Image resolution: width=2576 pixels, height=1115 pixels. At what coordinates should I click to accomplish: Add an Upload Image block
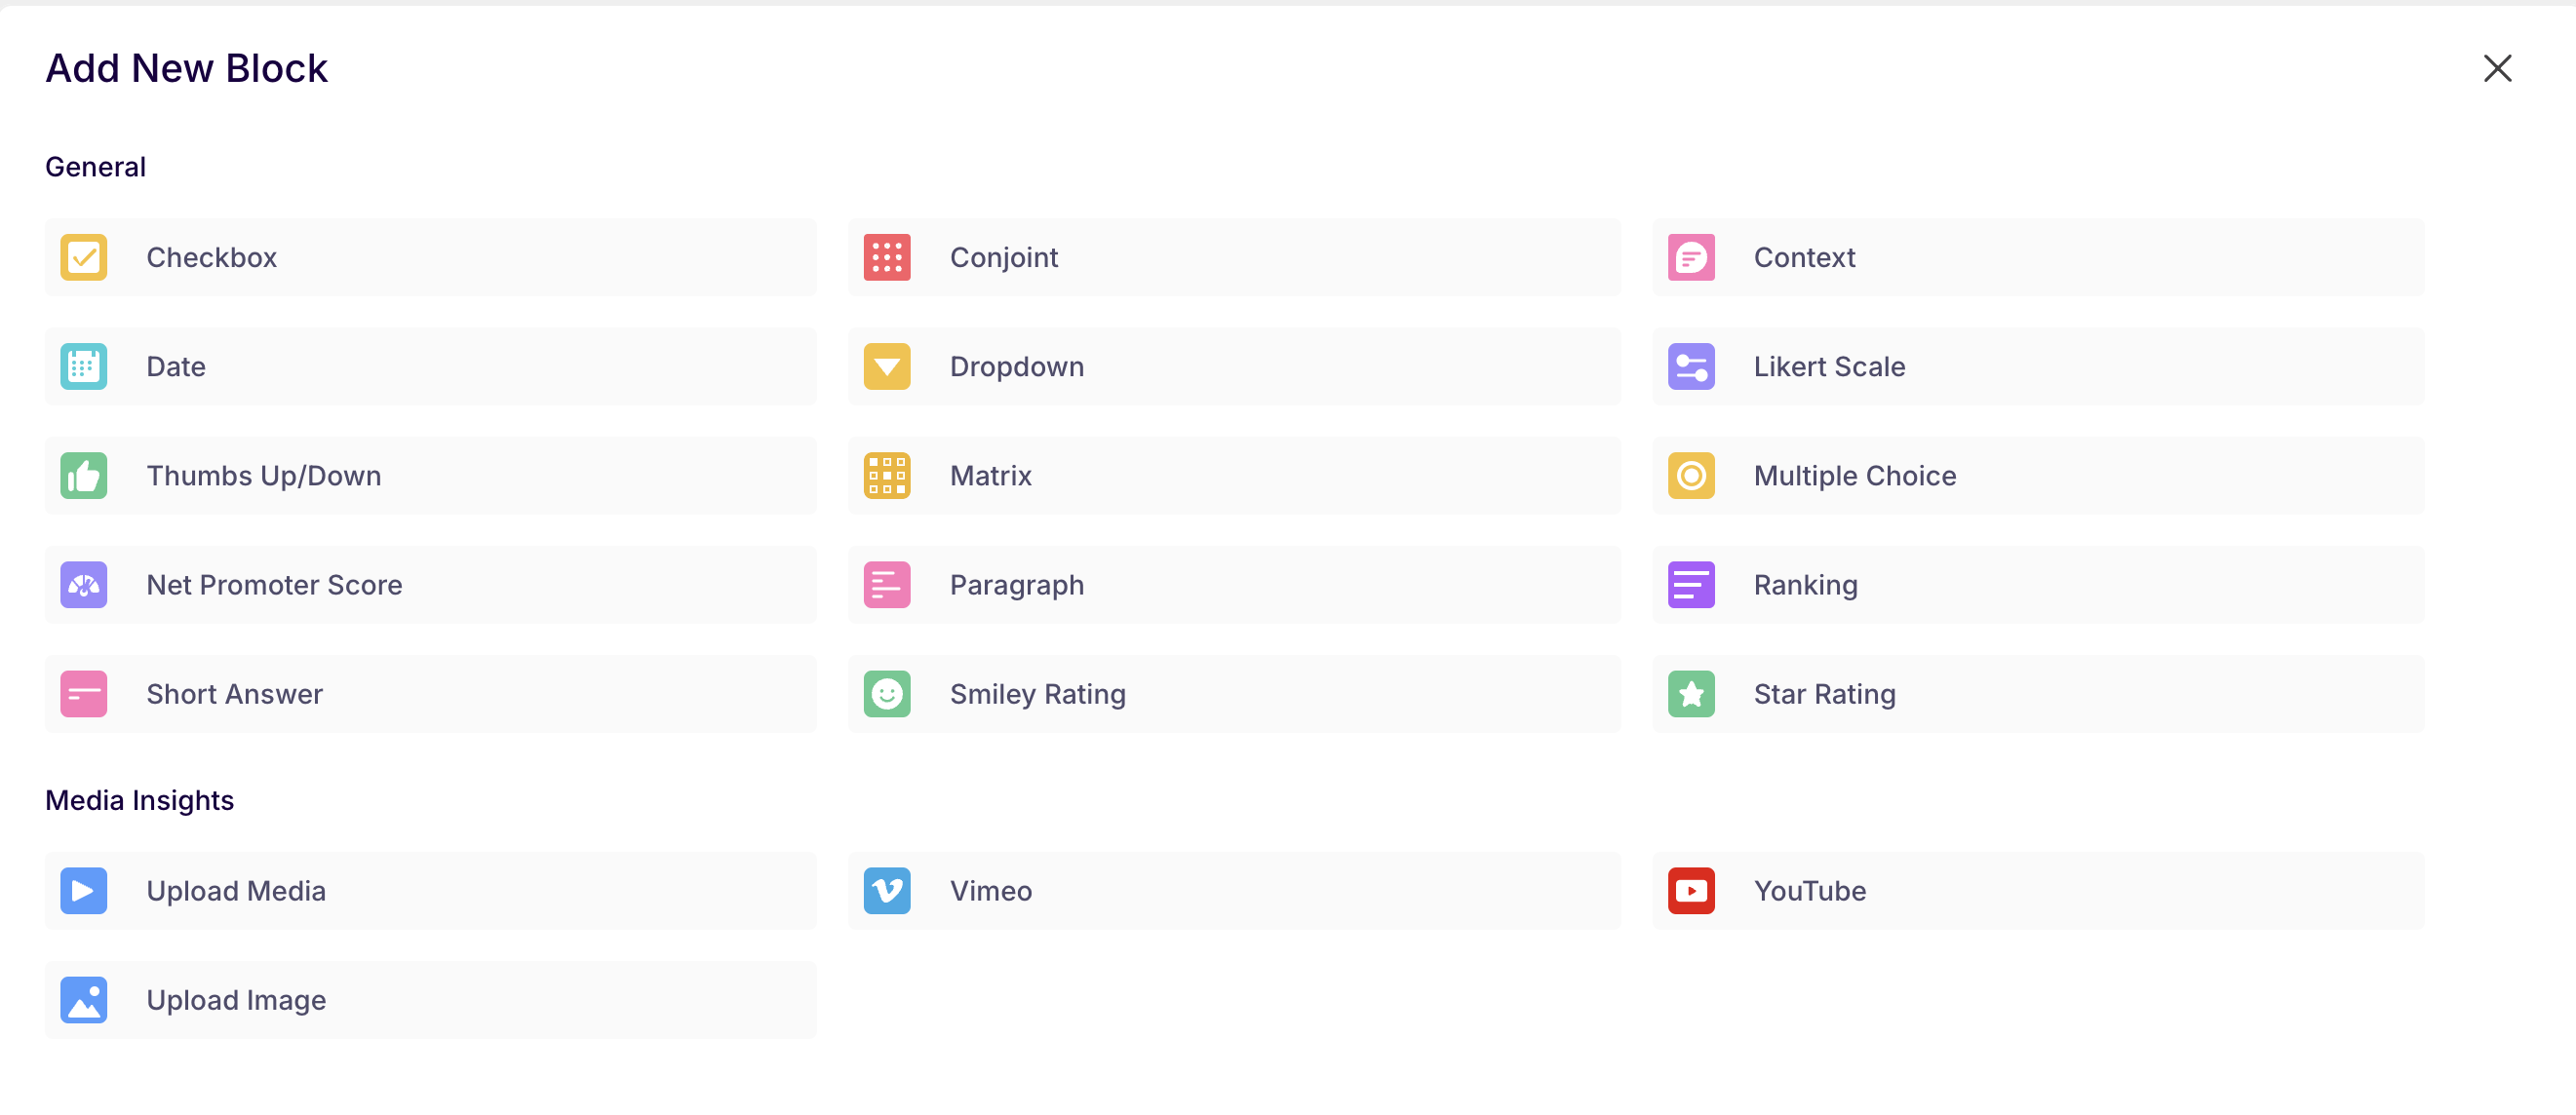431,999
